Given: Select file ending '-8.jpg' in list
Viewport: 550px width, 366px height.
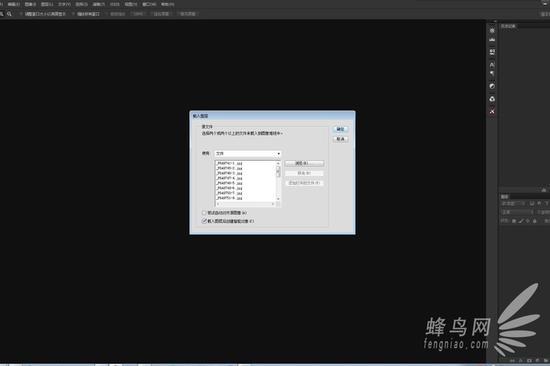Looking at the screenshot, I should click(229, 198).
